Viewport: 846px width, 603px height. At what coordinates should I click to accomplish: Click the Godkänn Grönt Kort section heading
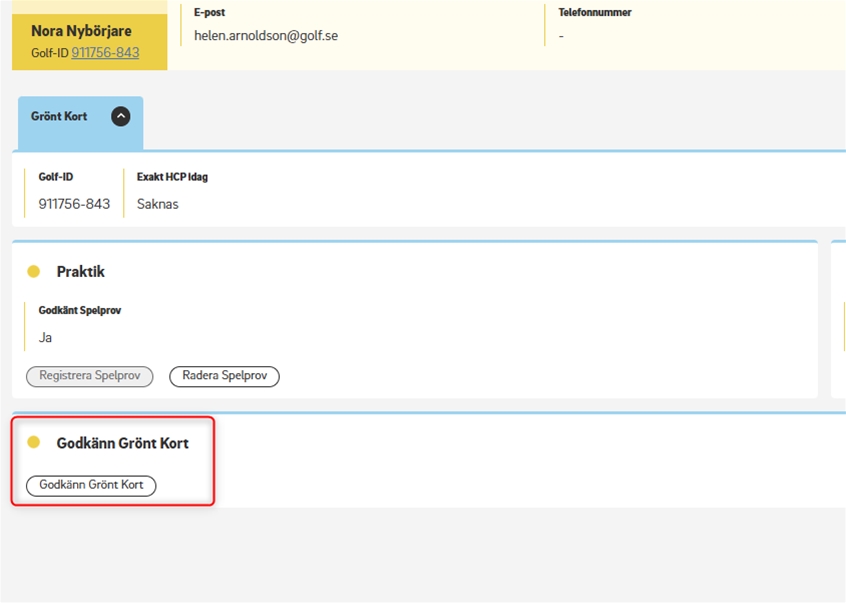coord(122,443)
